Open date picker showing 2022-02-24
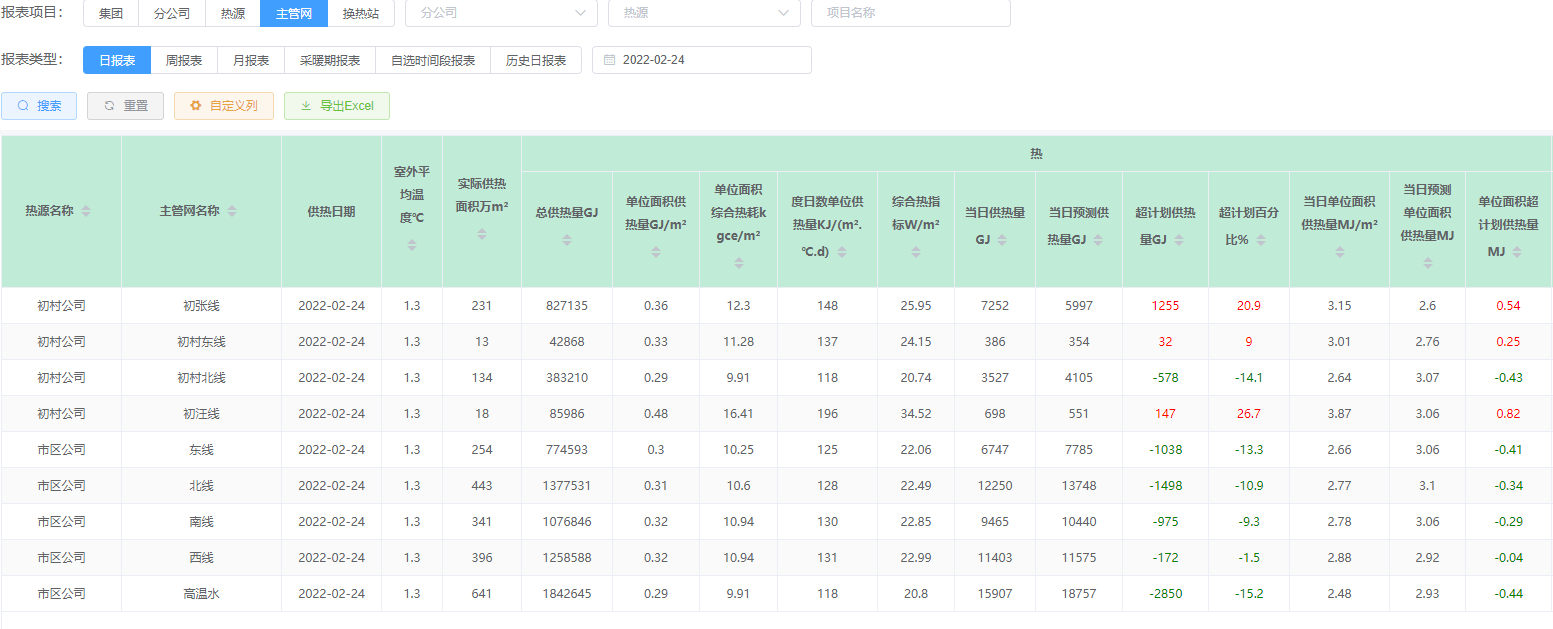 (x=702, y=60)
